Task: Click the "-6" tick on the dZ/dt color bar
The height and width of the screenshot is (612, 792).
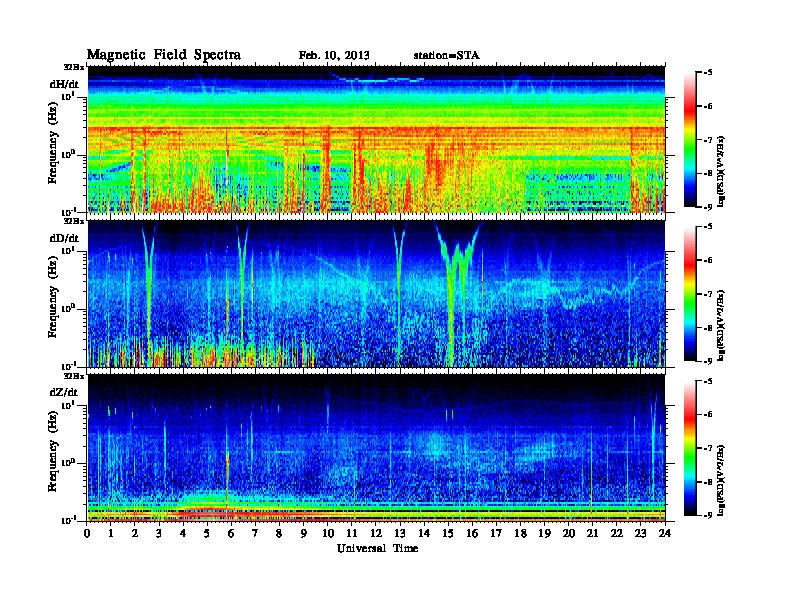Action: pos(708,415)
